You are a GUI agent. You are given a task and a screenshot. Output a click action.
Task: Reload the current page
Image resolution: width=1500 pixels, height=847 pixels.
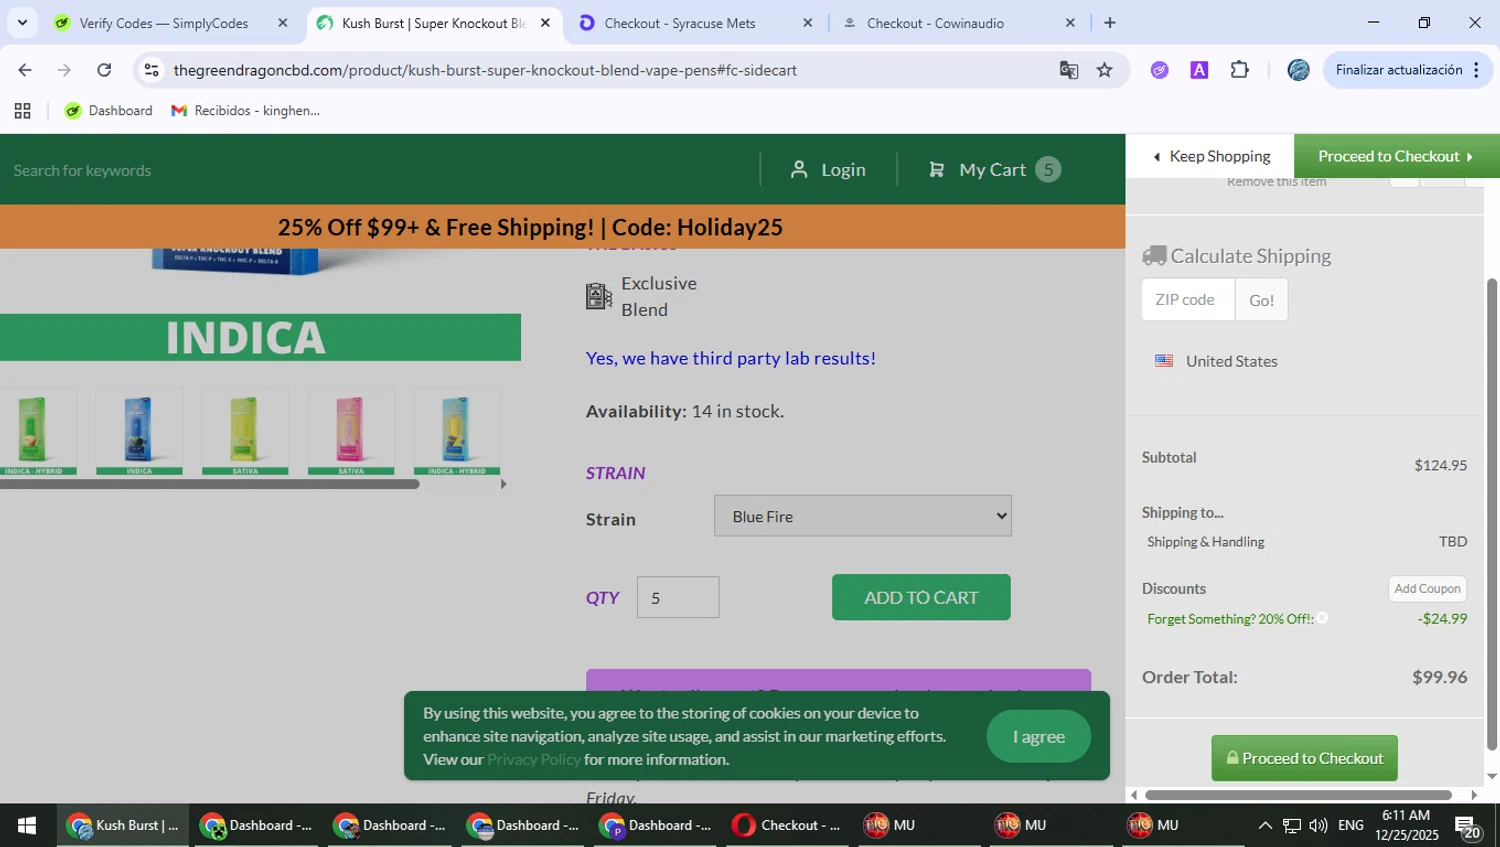point(104,70)
